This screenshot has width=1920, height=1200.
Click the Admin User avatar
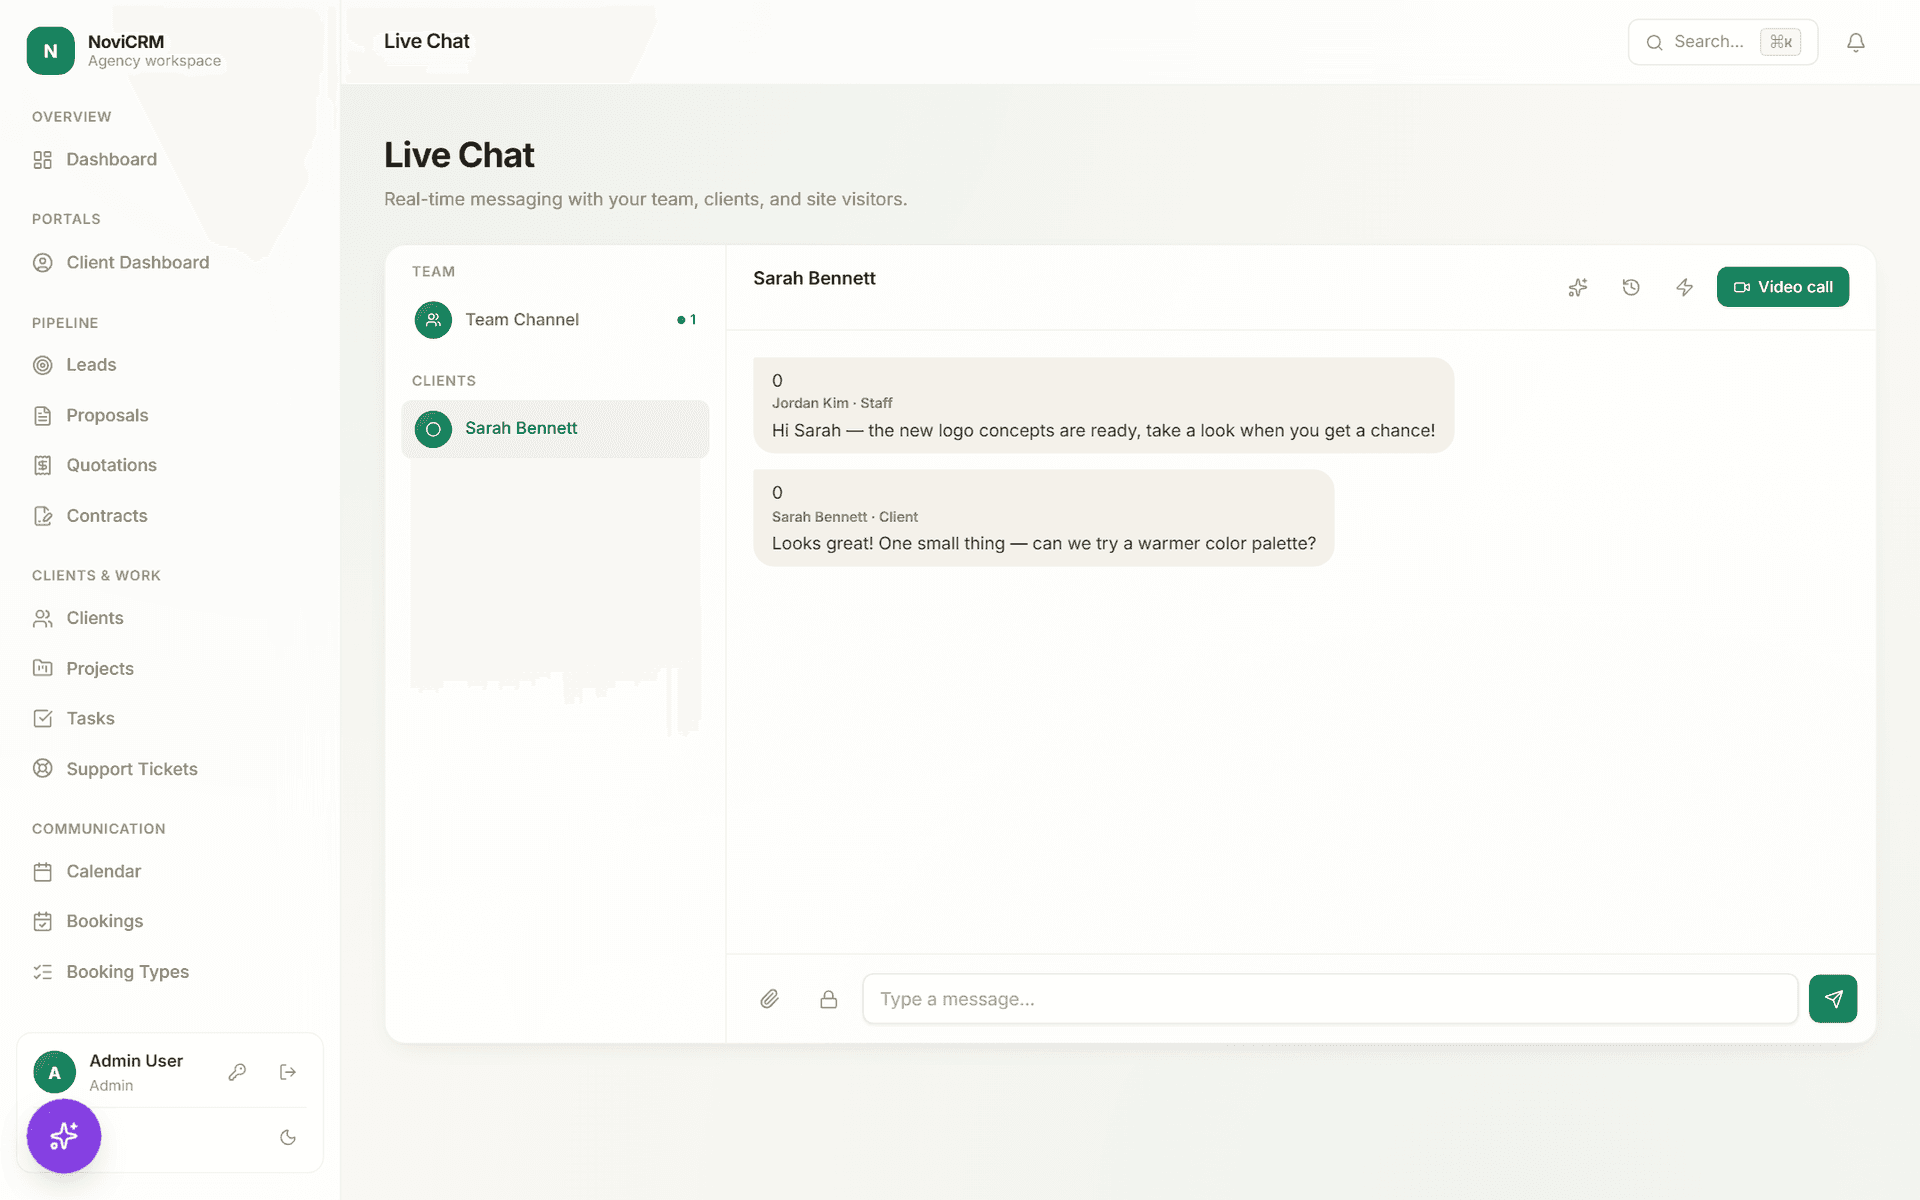[54, 1072]
